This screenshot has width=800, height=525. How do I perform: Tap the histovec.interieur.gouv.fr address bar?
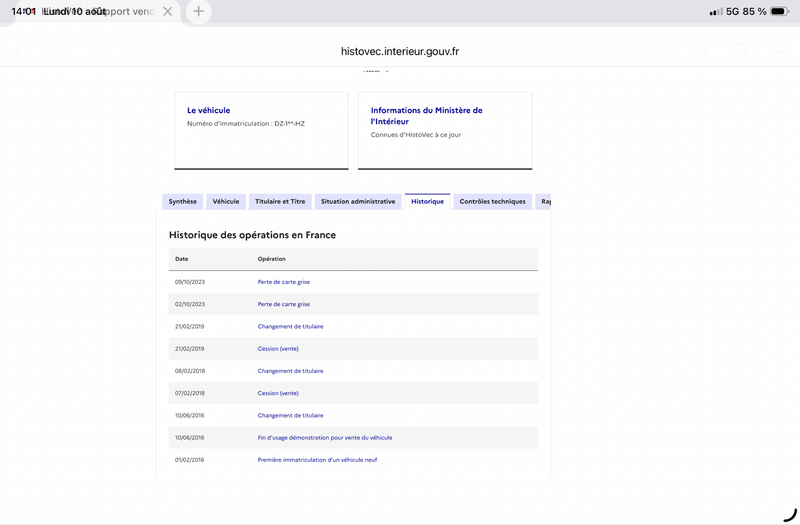click(400, 52)
